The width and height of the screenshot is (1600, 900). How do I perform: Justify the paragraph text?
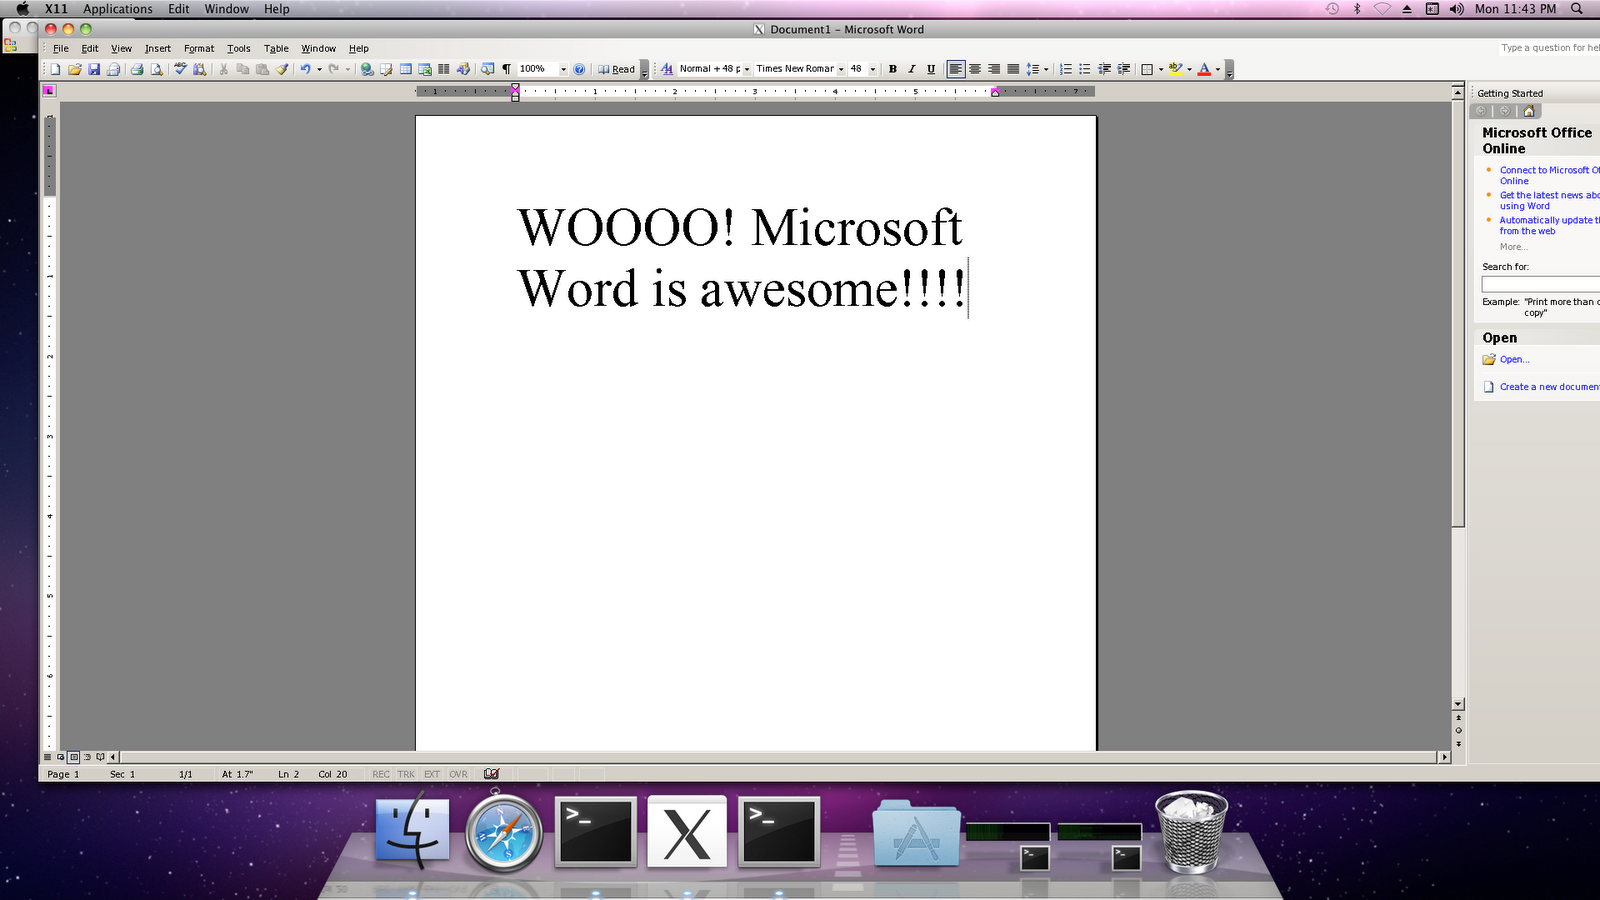[1013, 69]
